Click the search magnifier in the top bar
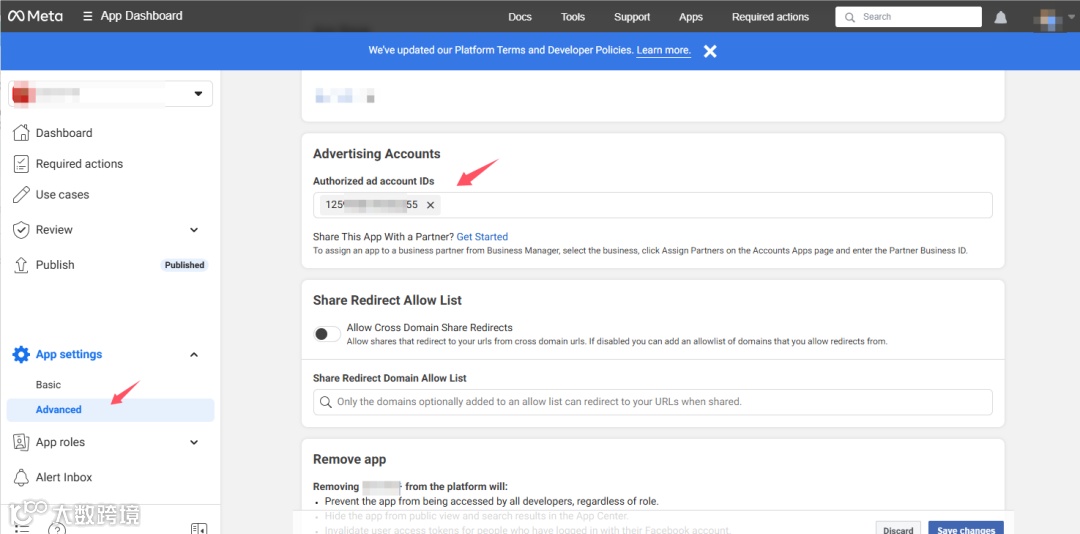 coord(851,17)
